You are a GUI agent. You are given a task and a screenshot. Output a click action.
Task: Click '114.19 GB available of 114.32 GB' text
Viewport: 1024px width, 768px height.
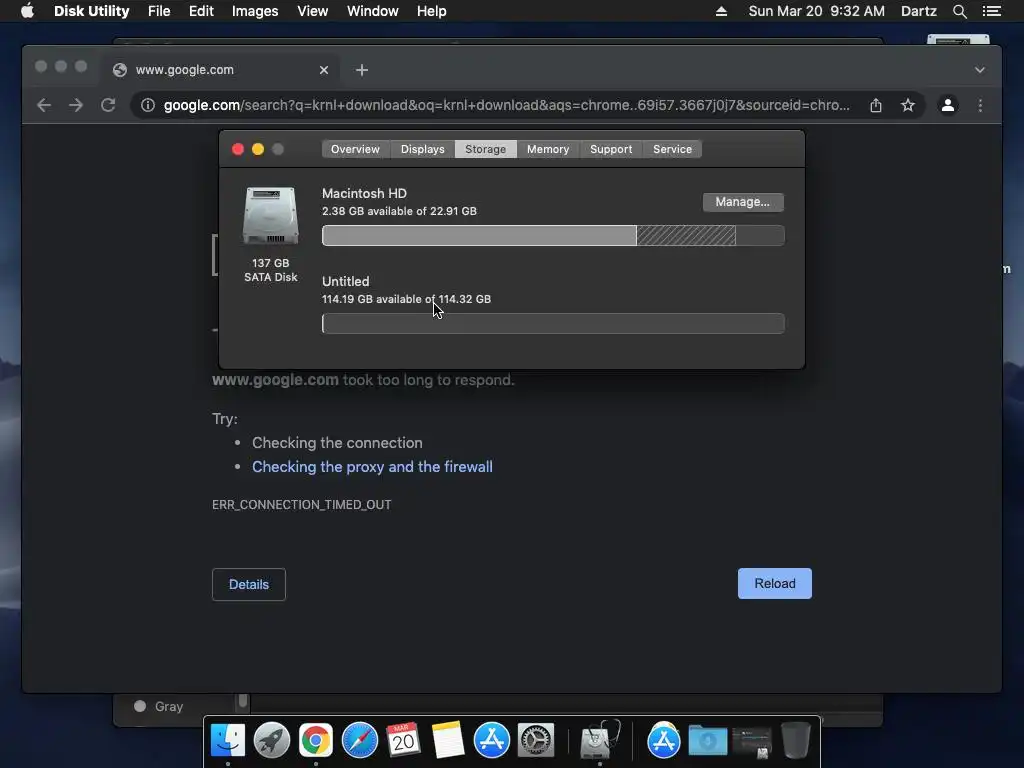(406, 299)
